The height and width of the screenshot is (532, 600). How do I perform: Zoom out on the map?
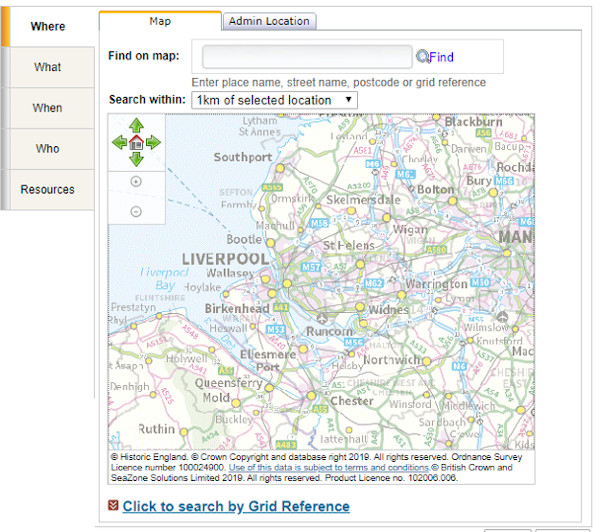[136, 211]
